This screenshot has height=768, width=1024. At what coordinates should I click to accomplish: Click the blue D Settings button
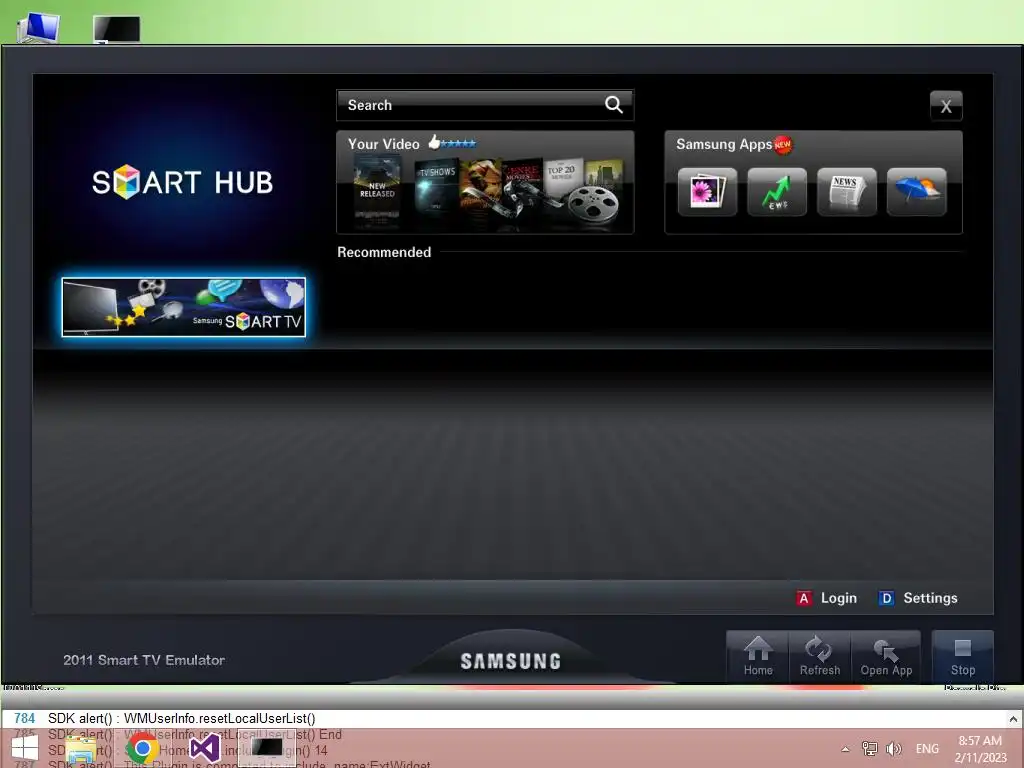(x=918, y=598)
